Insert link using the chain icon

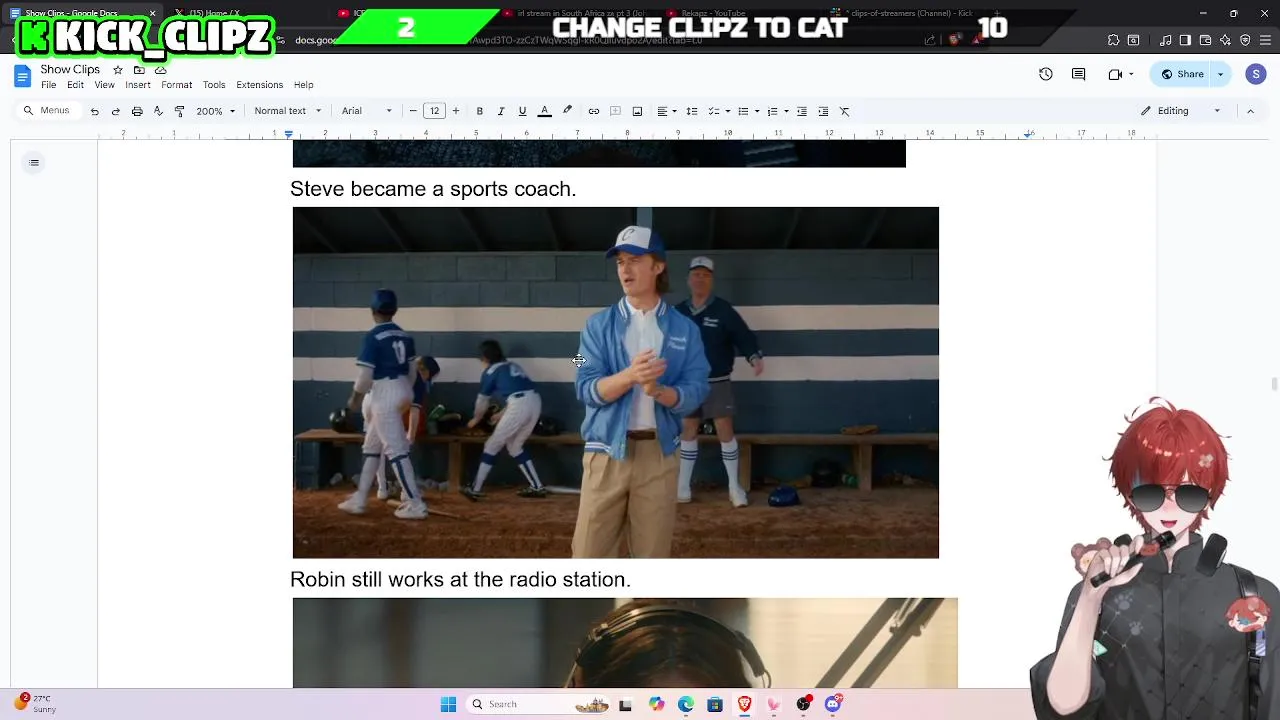click(x=594, y=111)
